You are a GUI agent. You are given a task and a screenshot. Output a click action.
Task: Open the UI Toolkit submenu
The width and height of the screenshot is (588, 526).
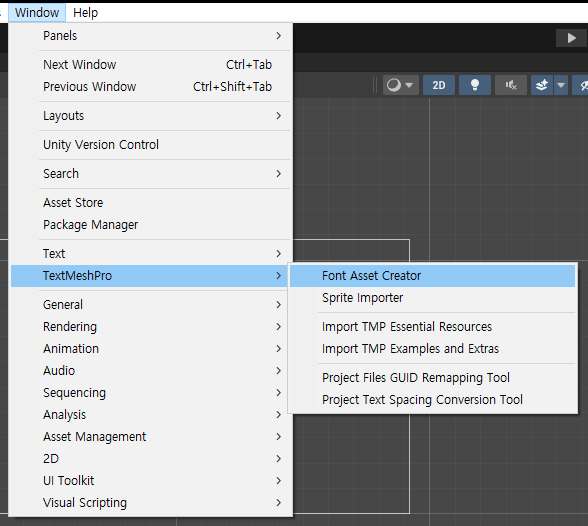[150, 481]
